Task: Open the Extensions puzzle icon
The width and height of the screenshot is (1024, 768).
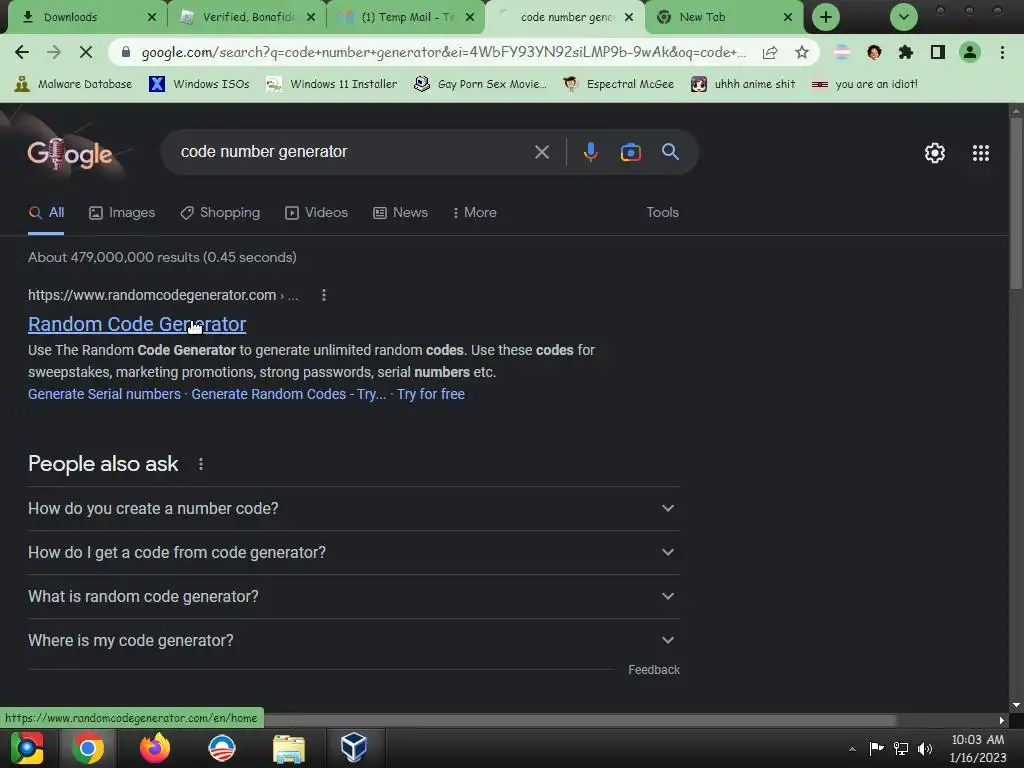Action: pos(906,52)
